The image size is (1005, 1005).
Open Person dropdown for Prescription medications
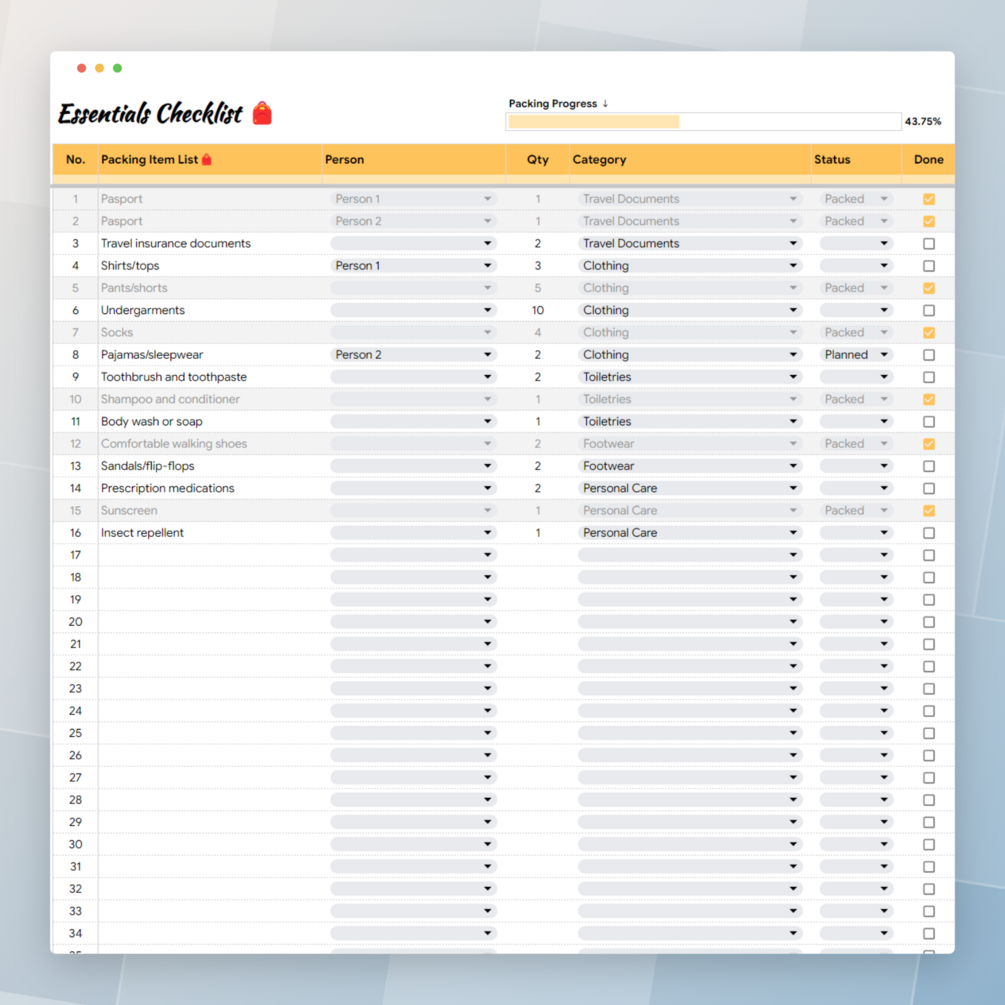[413, 488]
